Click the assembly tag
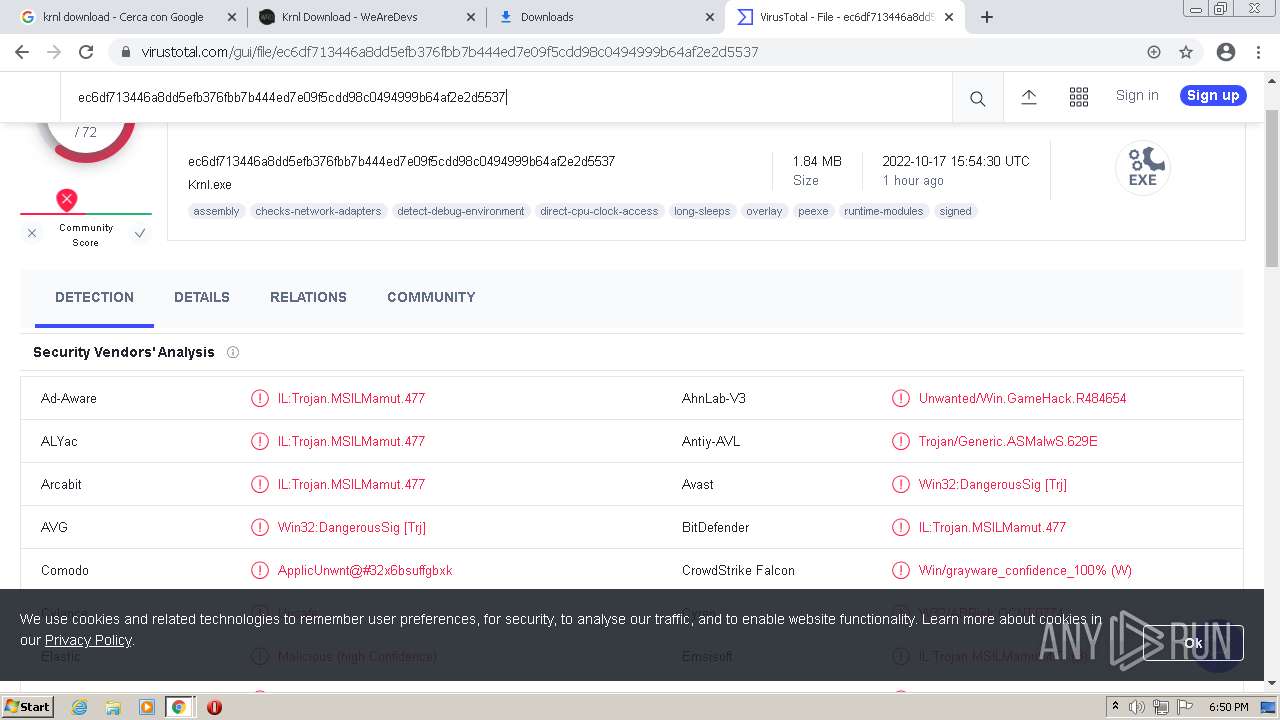The width and height of the screenshot is (1280, 720). (x=216, y=211)
